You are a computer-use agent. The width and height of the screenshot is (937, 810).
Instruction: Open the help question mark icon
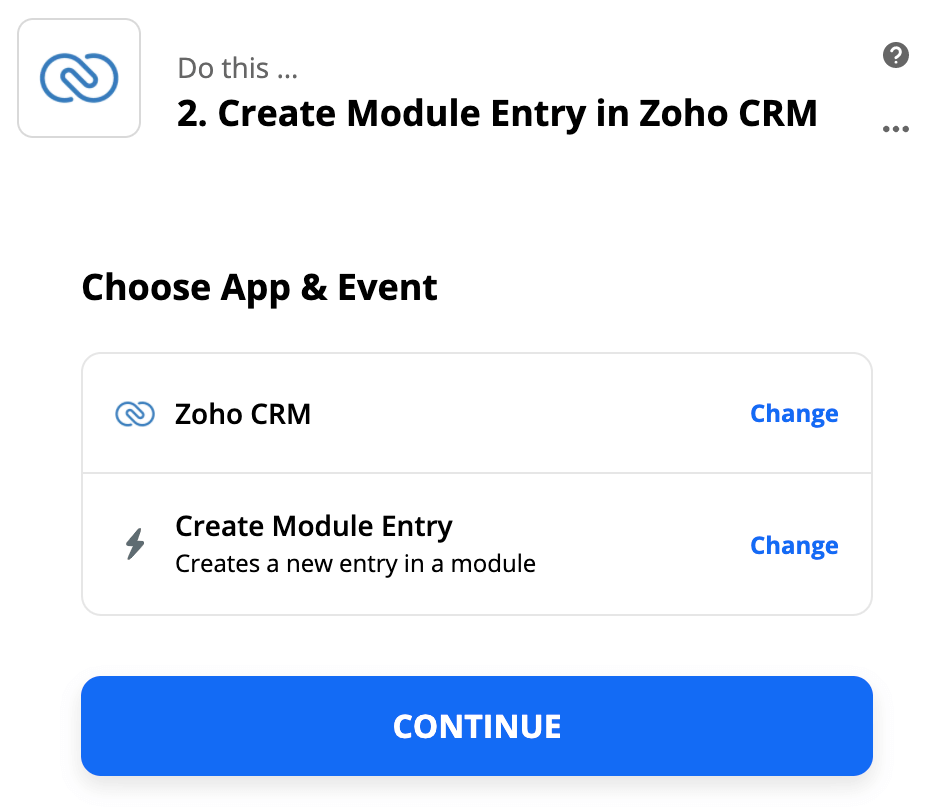tap(895, 55)
